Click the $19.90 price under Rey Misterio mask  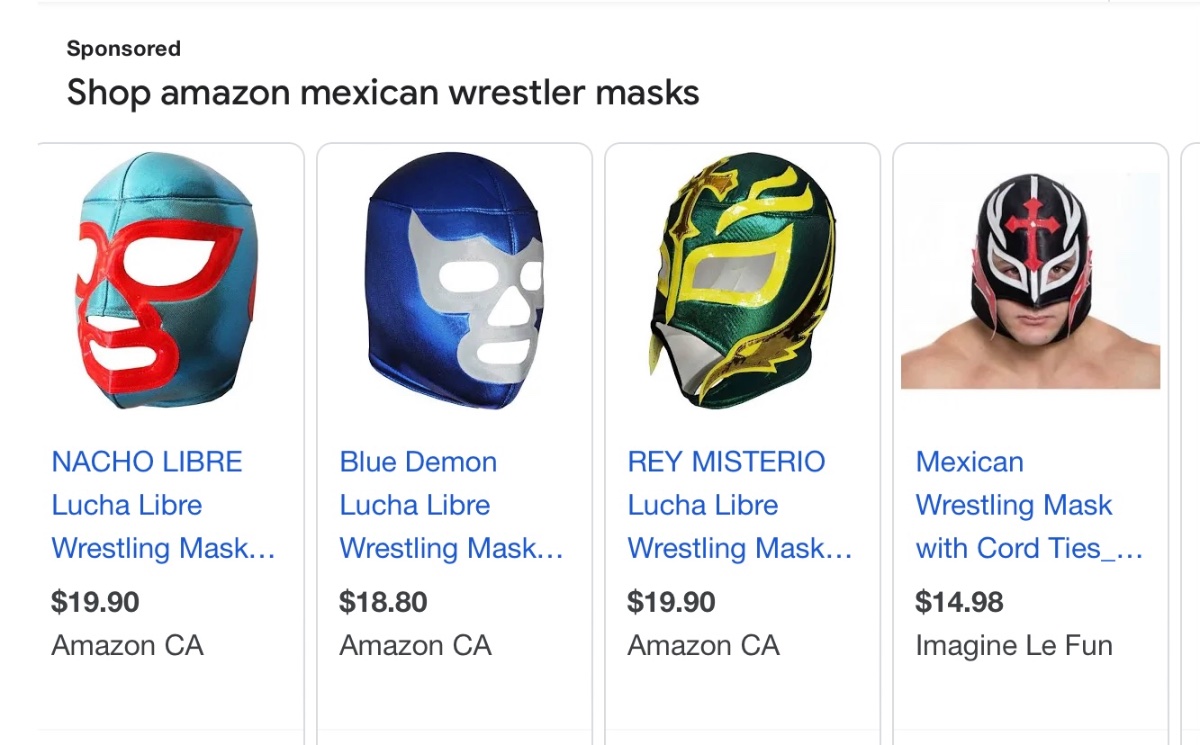(x=671, y=602)
